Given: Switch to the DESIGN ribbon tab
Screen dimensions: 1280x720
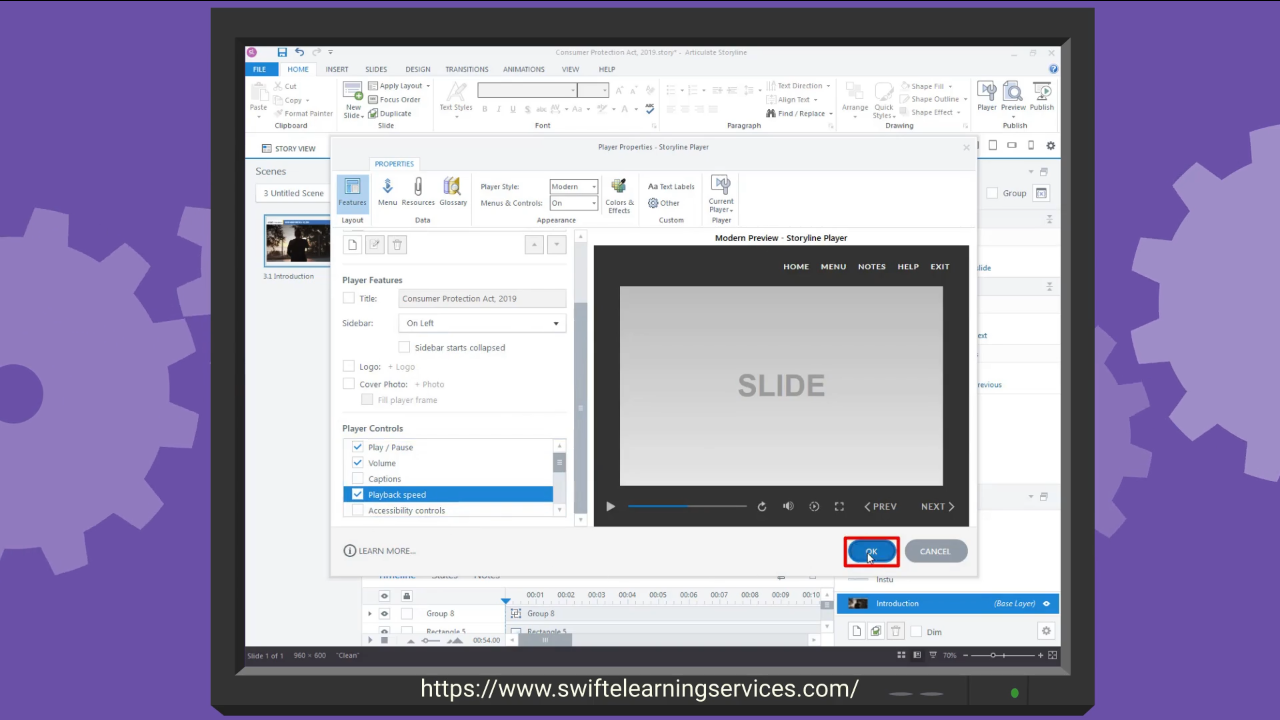Looking at the screenshot, I should coord(418,69).
